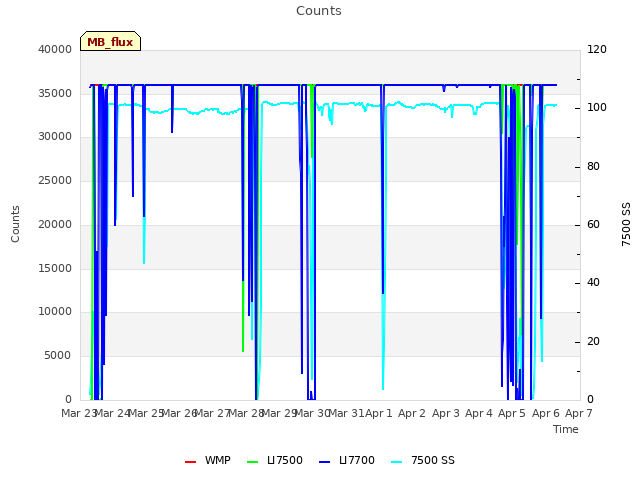
Task: Click the green LI7500 legend swatch
Action: (x=253, y=462)
